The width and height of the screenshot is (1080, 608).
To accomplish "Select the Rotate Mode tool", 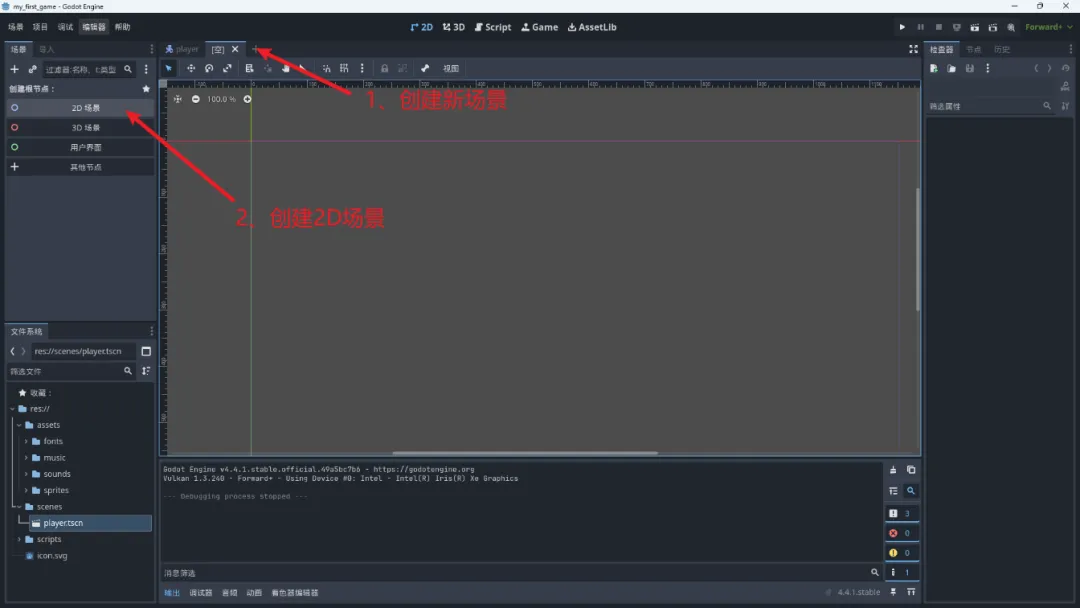I will coord(209,68).
